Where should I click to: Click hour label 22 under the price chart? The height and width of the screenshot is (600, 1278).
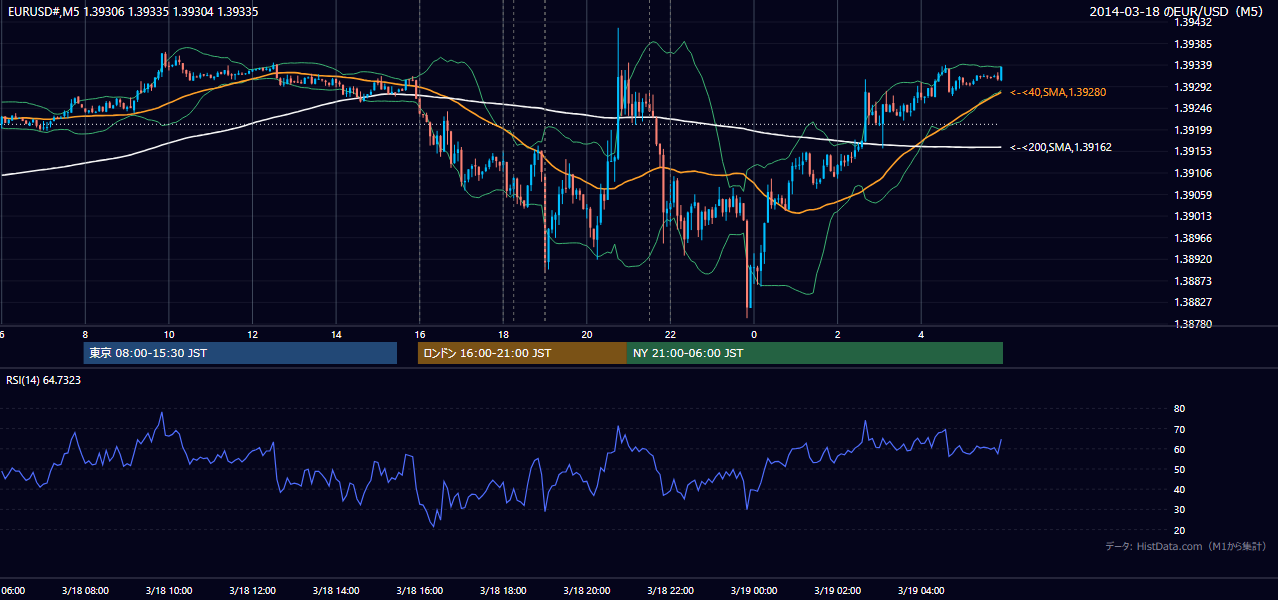[670, 335]
